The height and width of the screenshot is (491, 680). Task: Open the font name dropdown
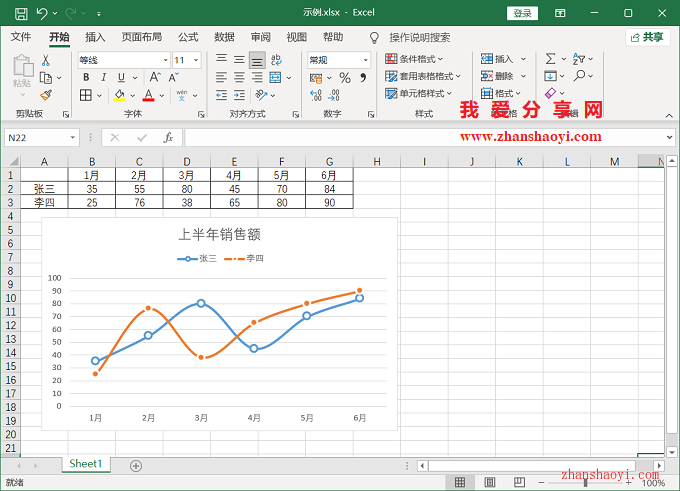[x=165, y=60]
